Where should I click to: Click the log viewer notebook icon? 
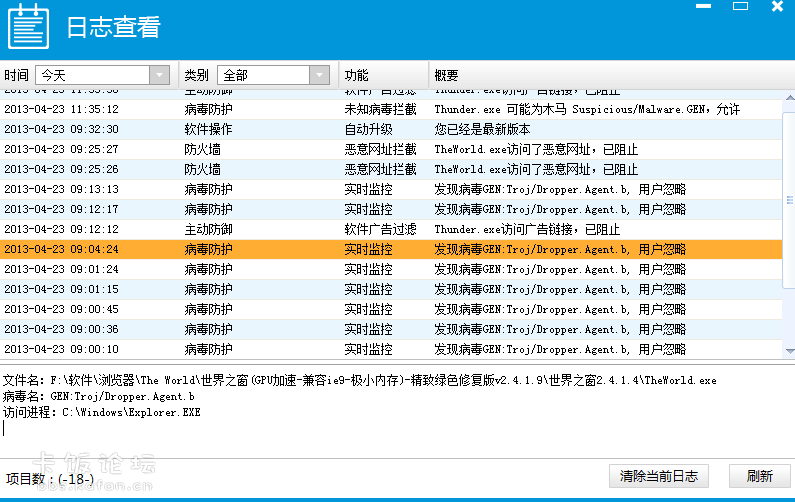[x=28, y=26]
